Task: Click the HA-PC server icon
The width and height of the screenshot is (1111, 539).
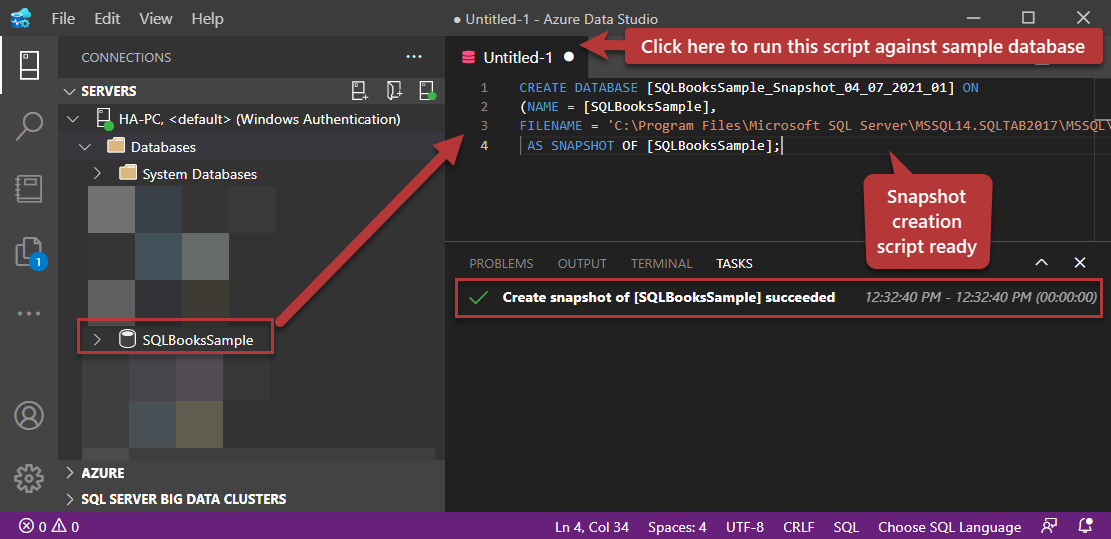Action: tap(105, 119)
